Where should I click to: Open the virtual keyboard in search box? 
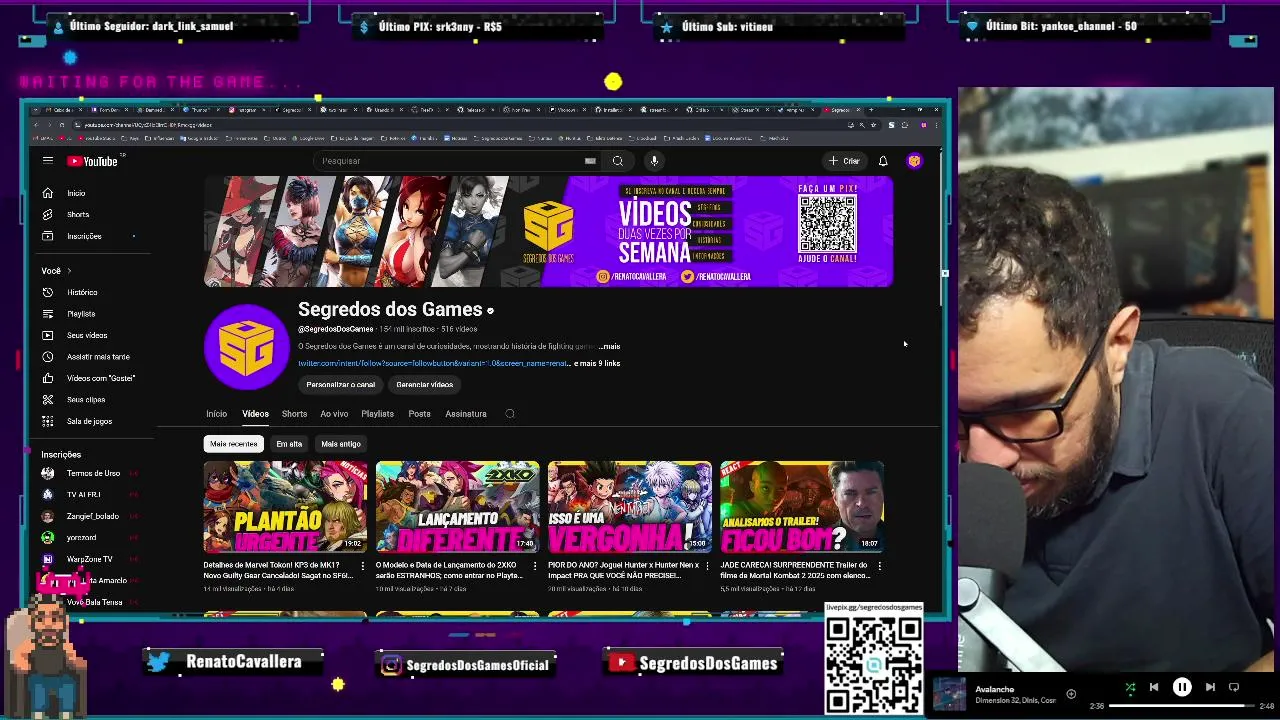[x=590, y=161]
